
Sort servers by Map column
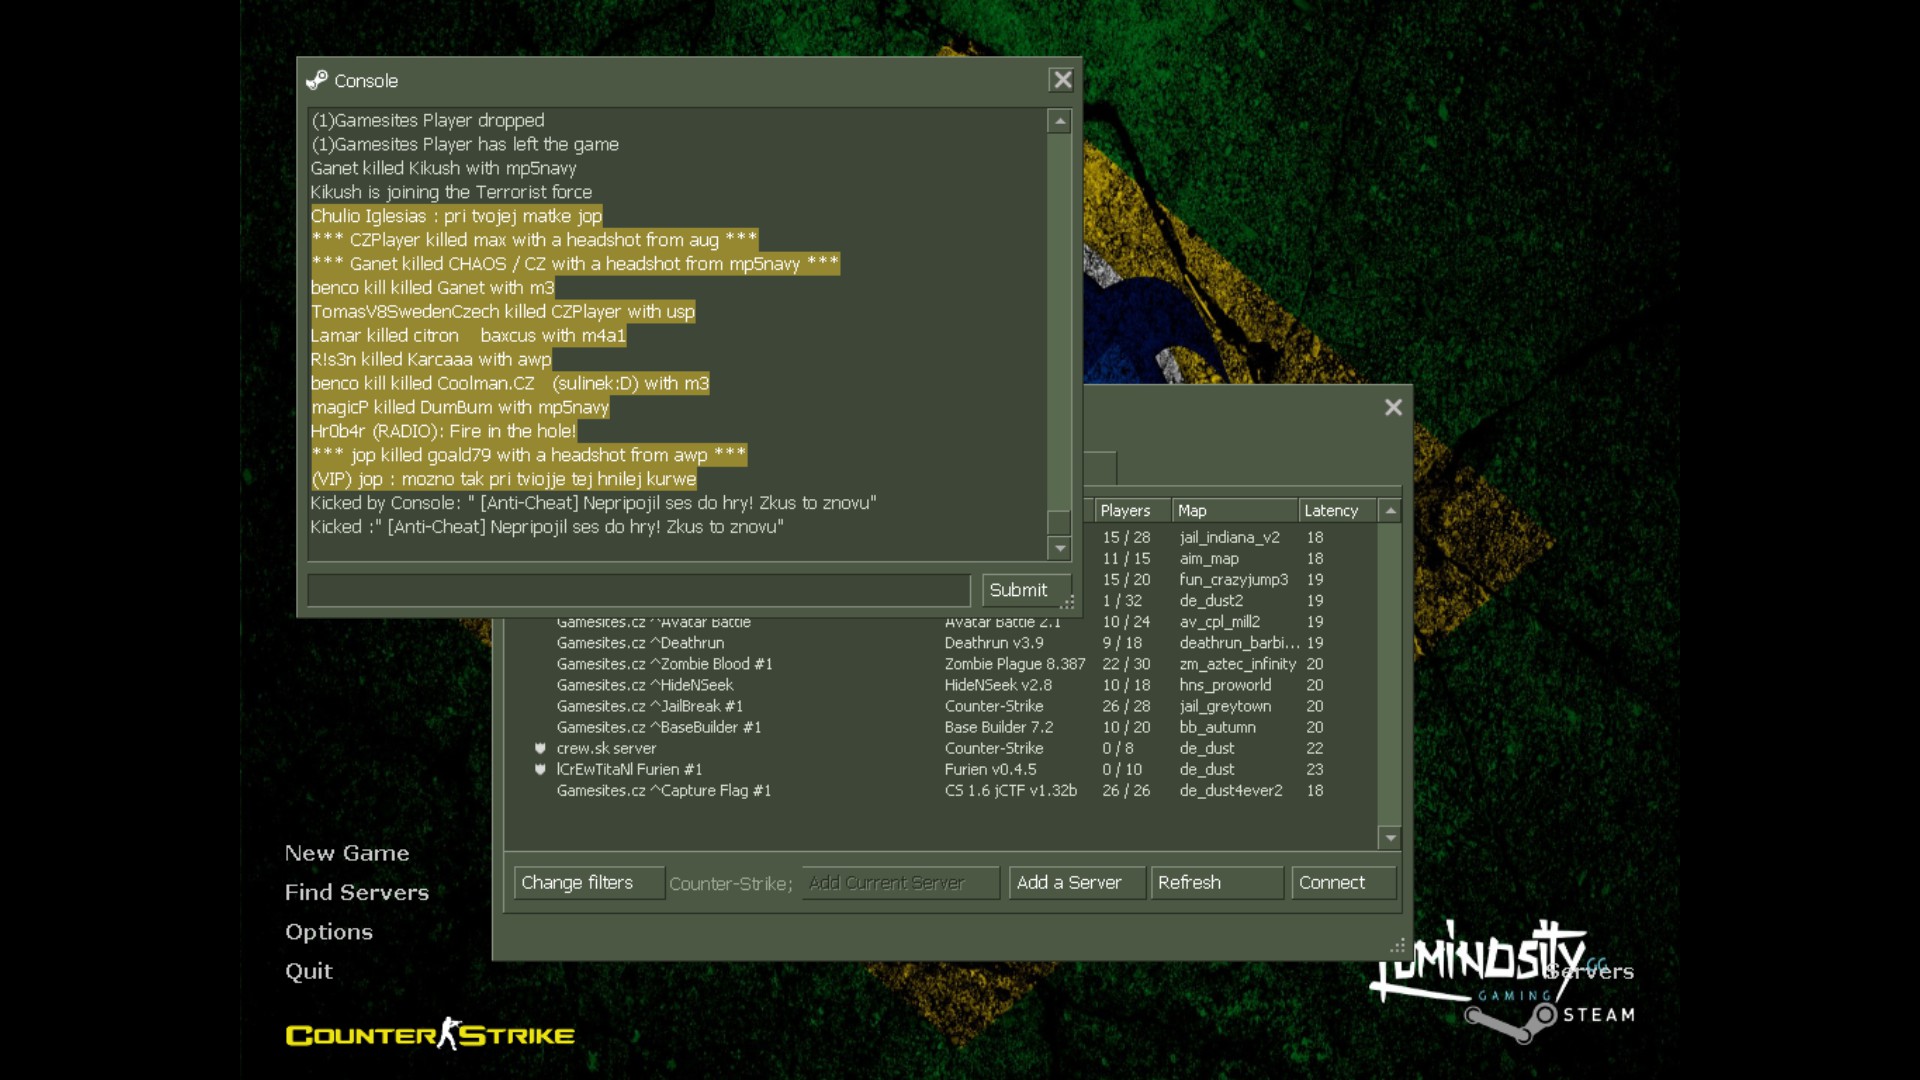coord(1235,510)
